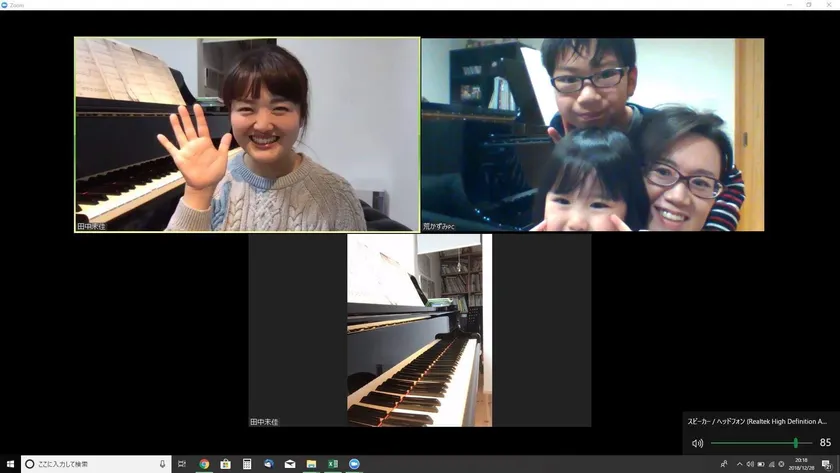Select the piano keyboard camera tile
The height and width of the screenshot is (473, 840).
[419, 330]
